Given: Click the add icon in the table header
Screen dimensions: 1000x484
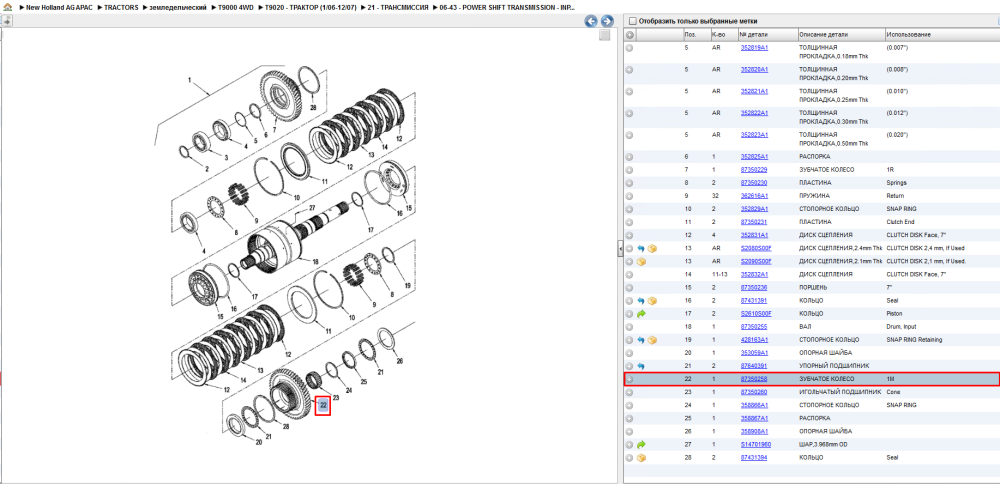Looking at the screenshot, I should (x=629, y=34).
